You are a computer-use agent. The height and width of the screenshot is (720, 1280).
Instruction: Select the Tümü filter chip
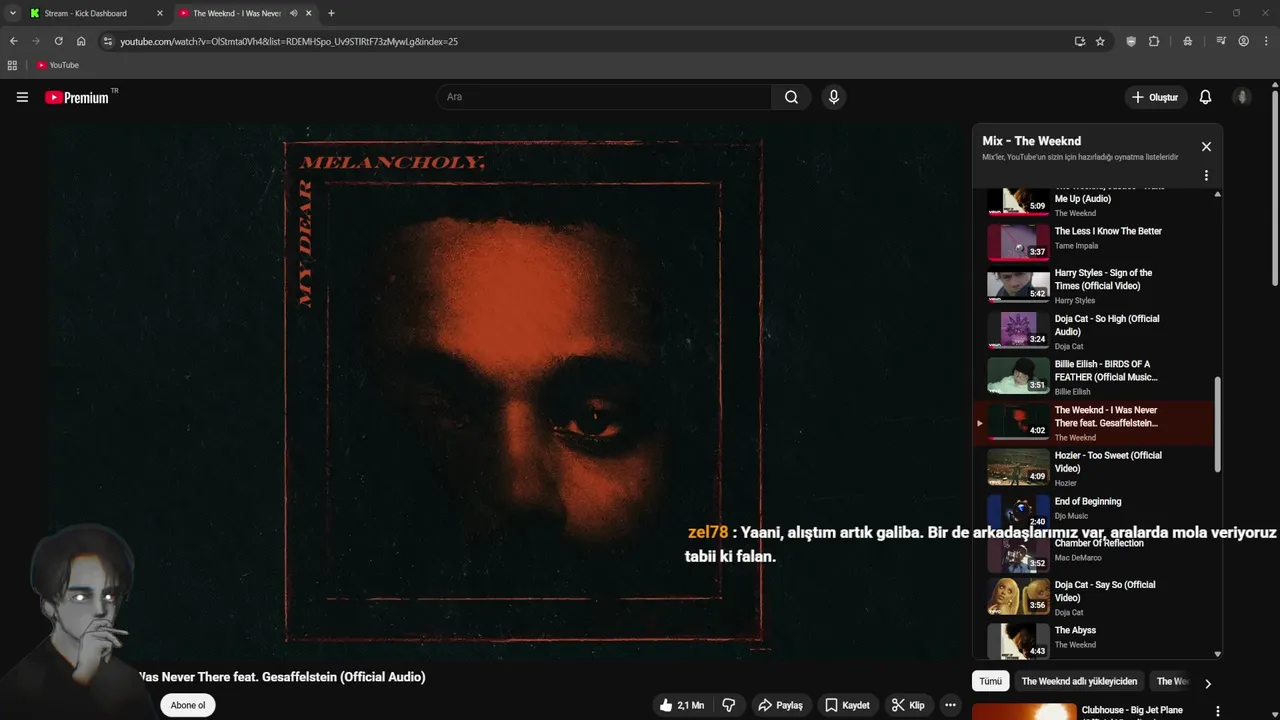(x=990, y=681)
